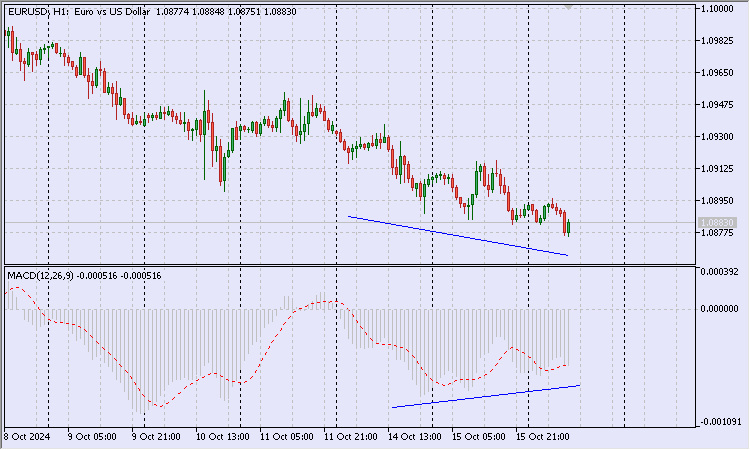Click the 10 Oct 13:00 time label
This screenshot has width=750, height=450.
pos(222,437)
